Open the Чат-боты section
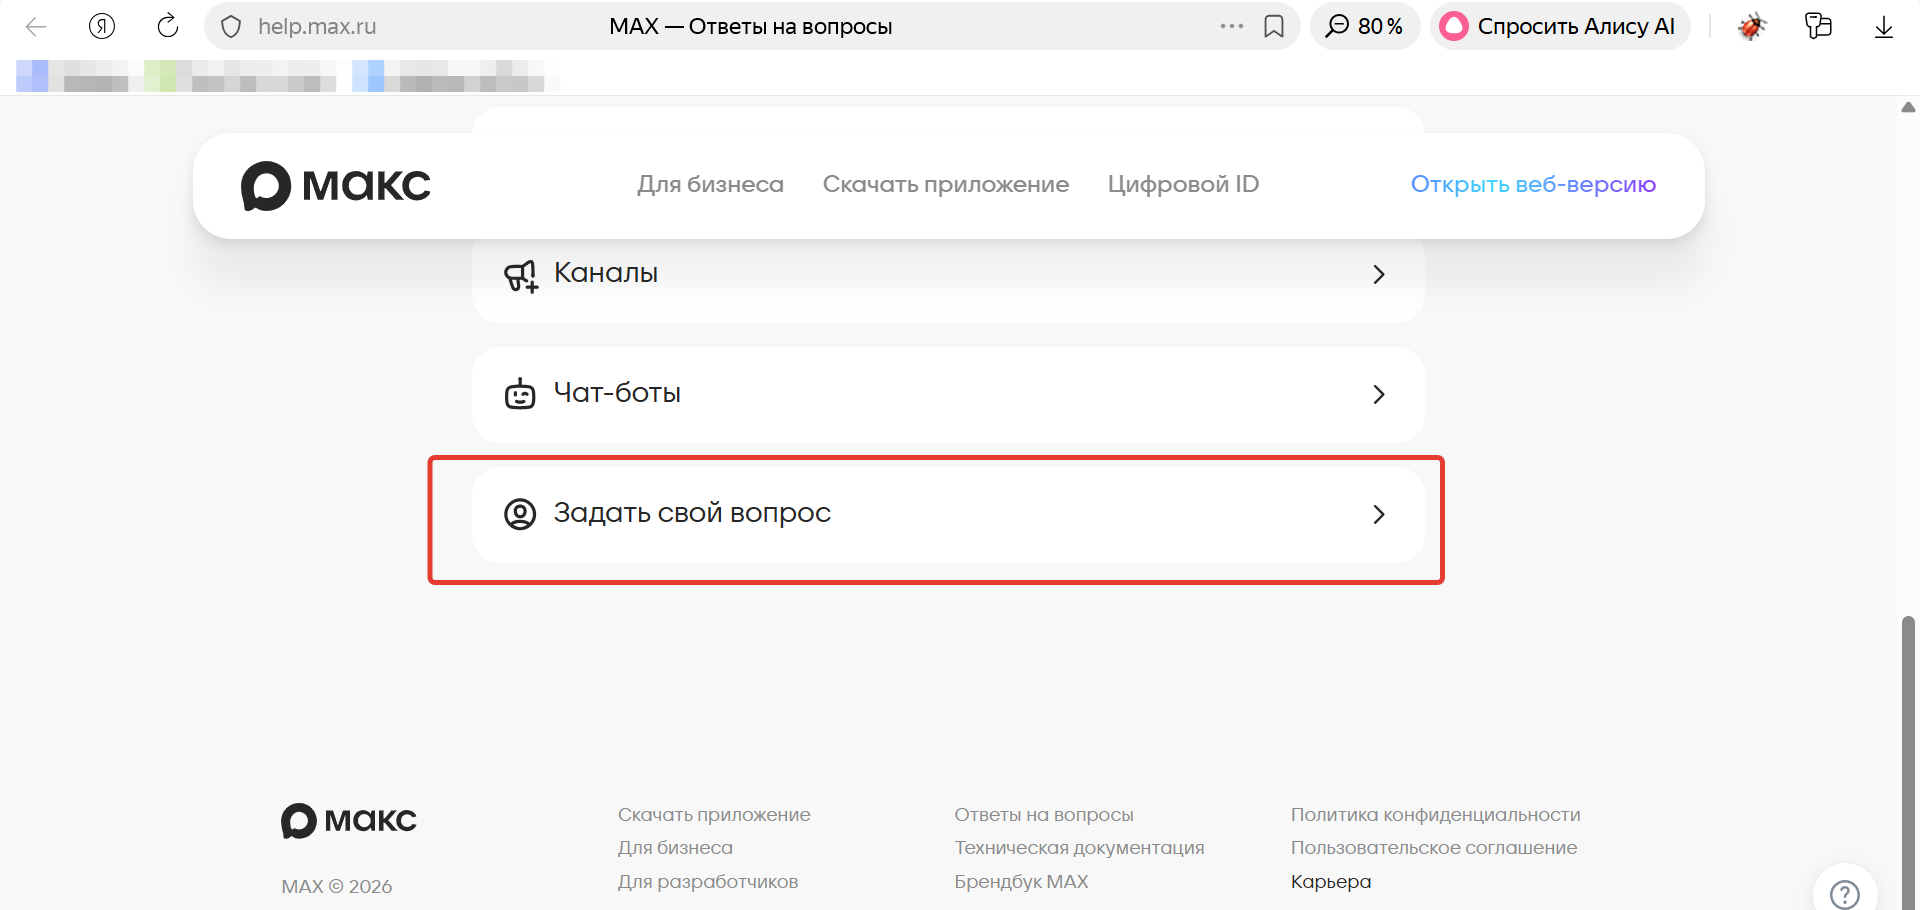1920x910 pixels. [x=948, y=395]
